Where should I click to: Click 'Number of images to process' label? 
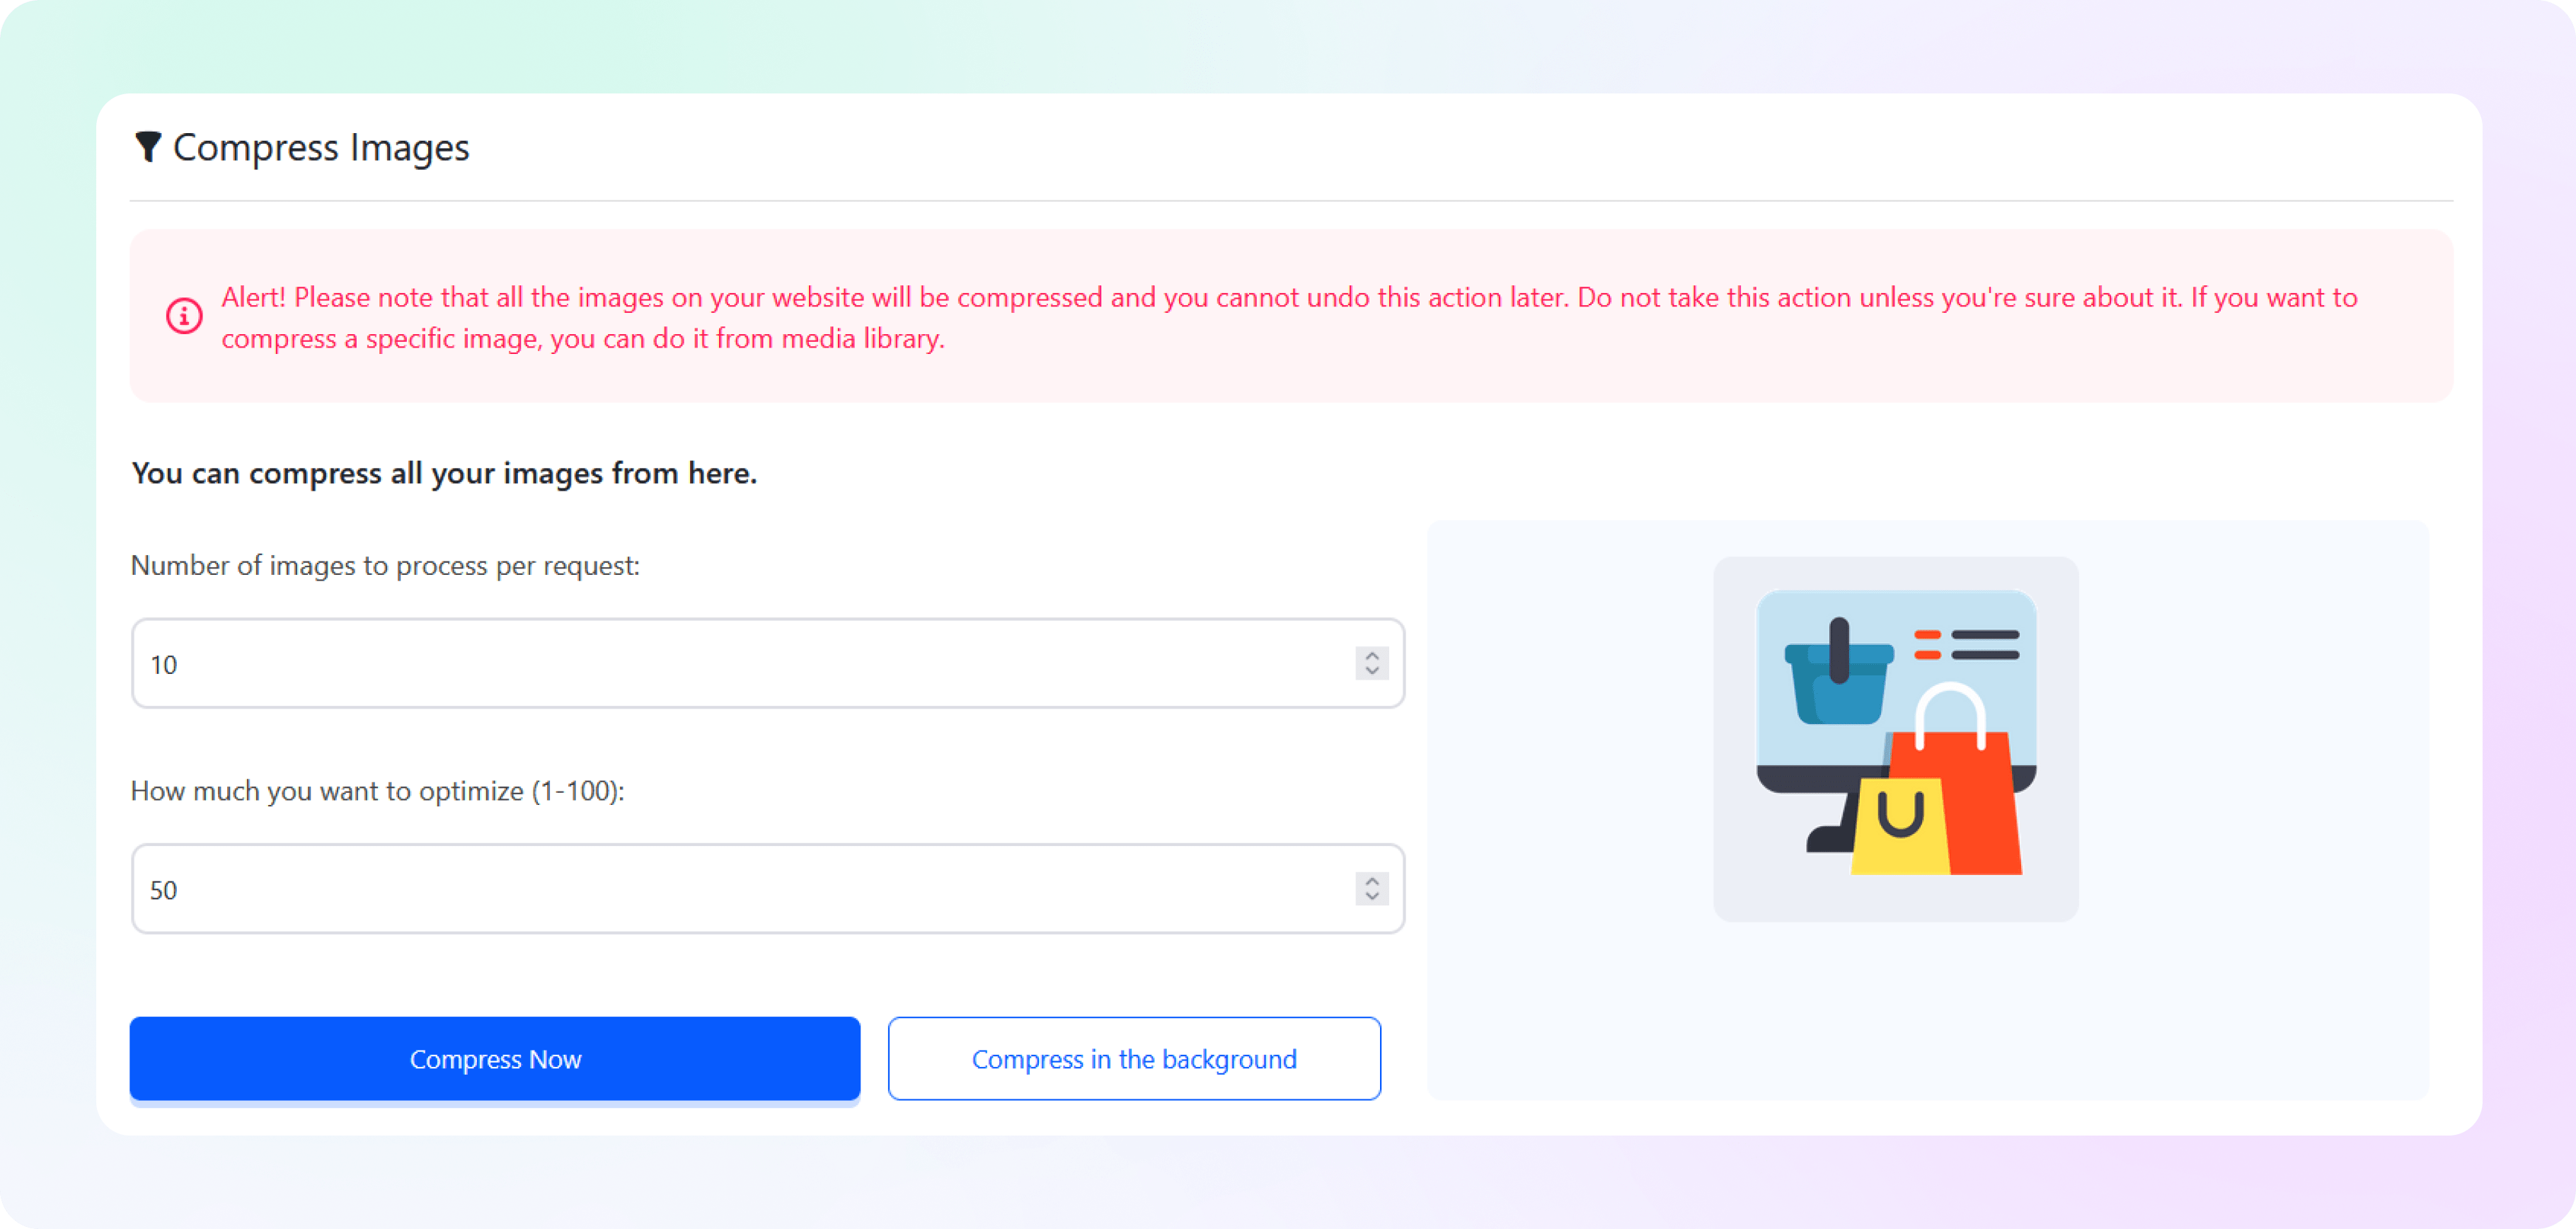pos(385,566)
